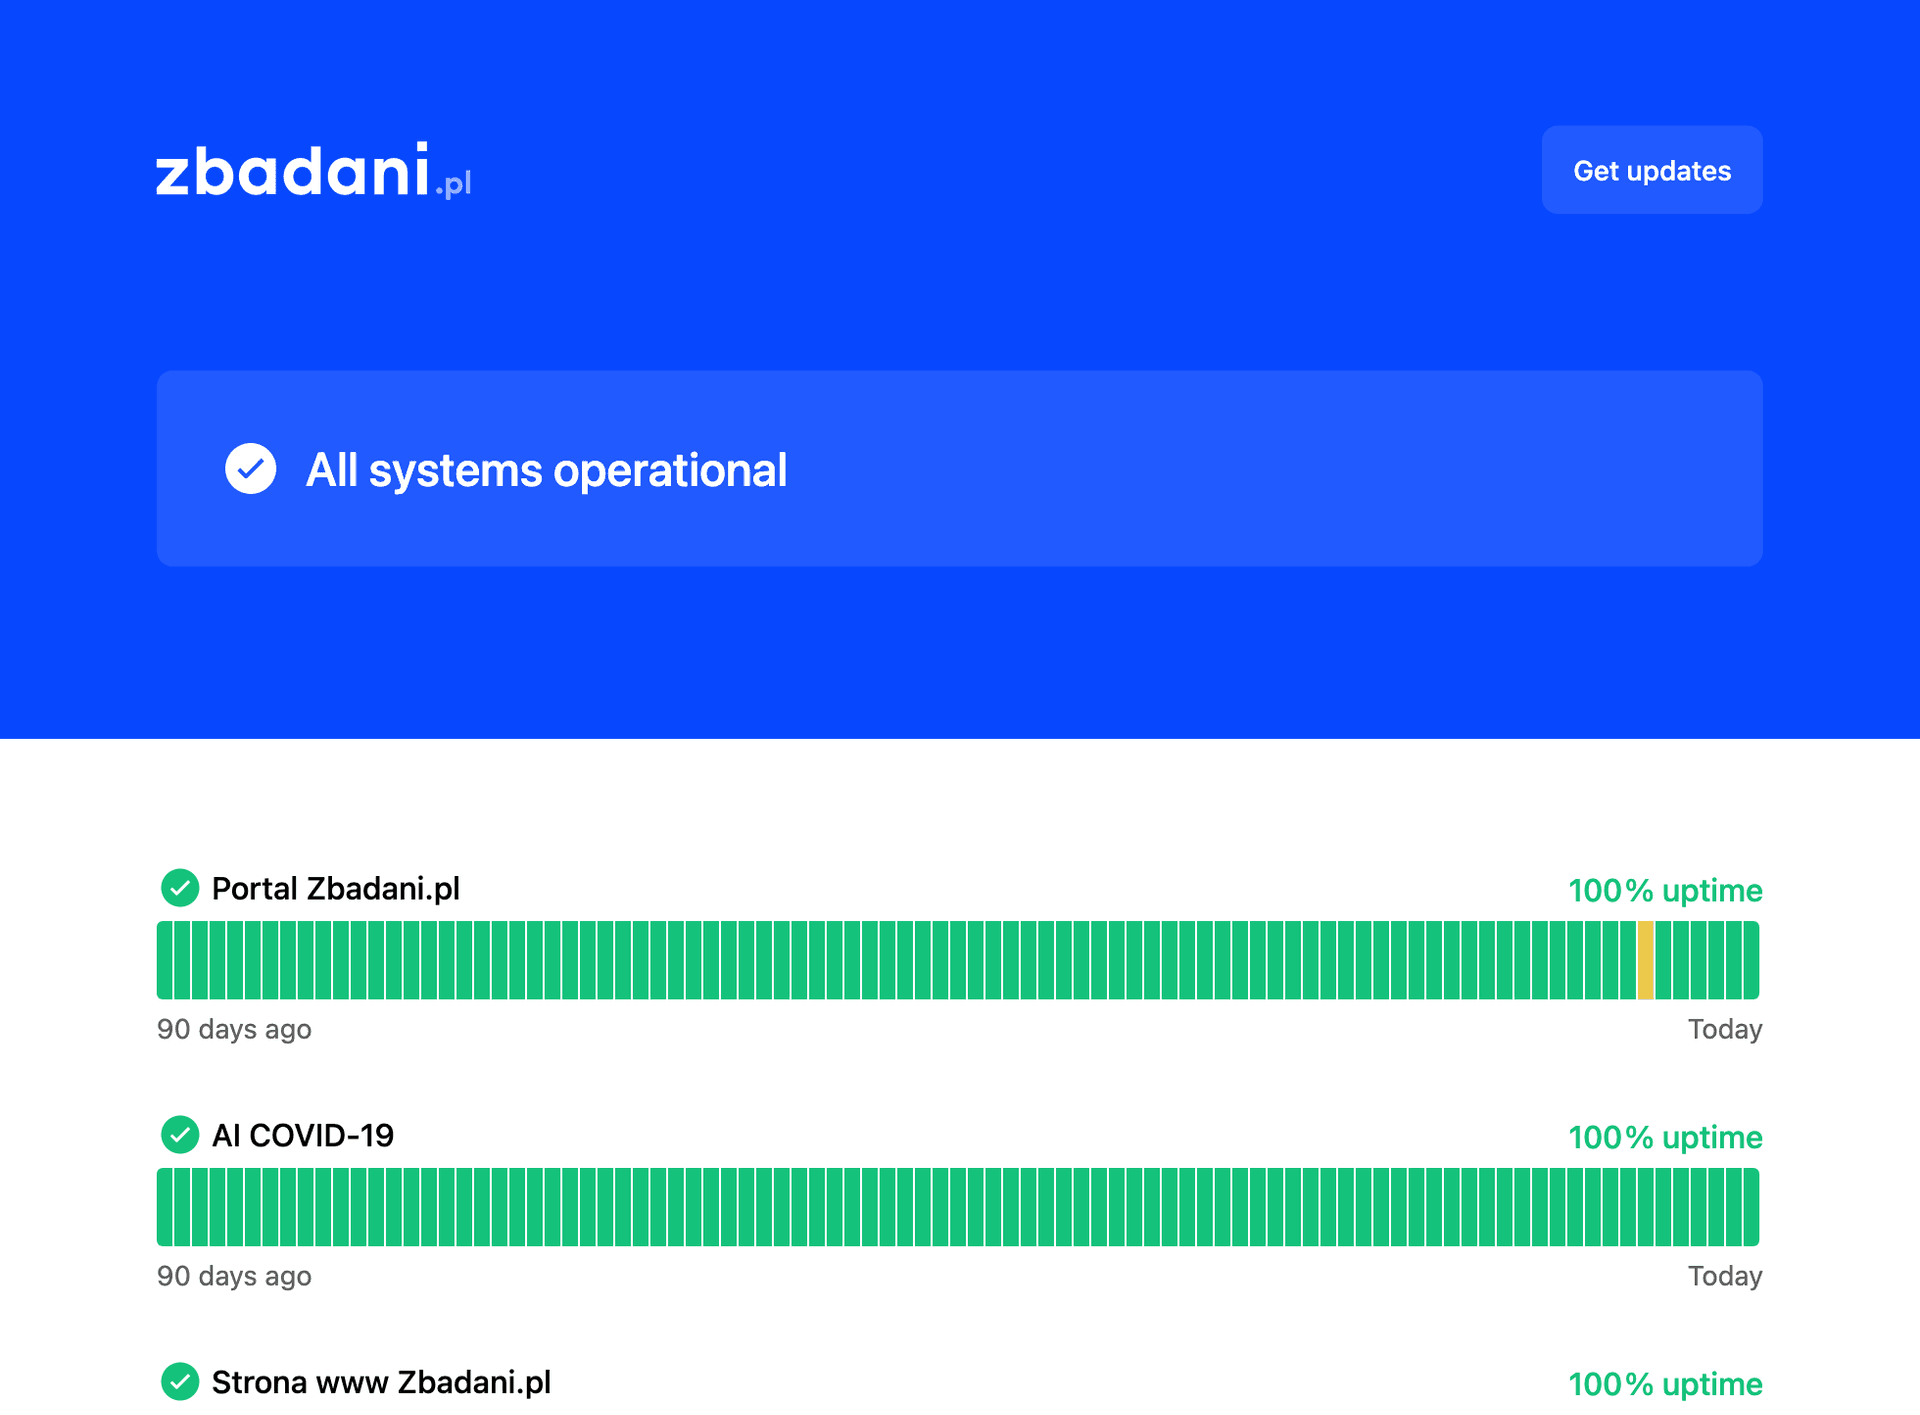Click the Portal Zbadani.pl service name
The height and width of the screenshot is (1415, 1920).
[x=336, y=889]
